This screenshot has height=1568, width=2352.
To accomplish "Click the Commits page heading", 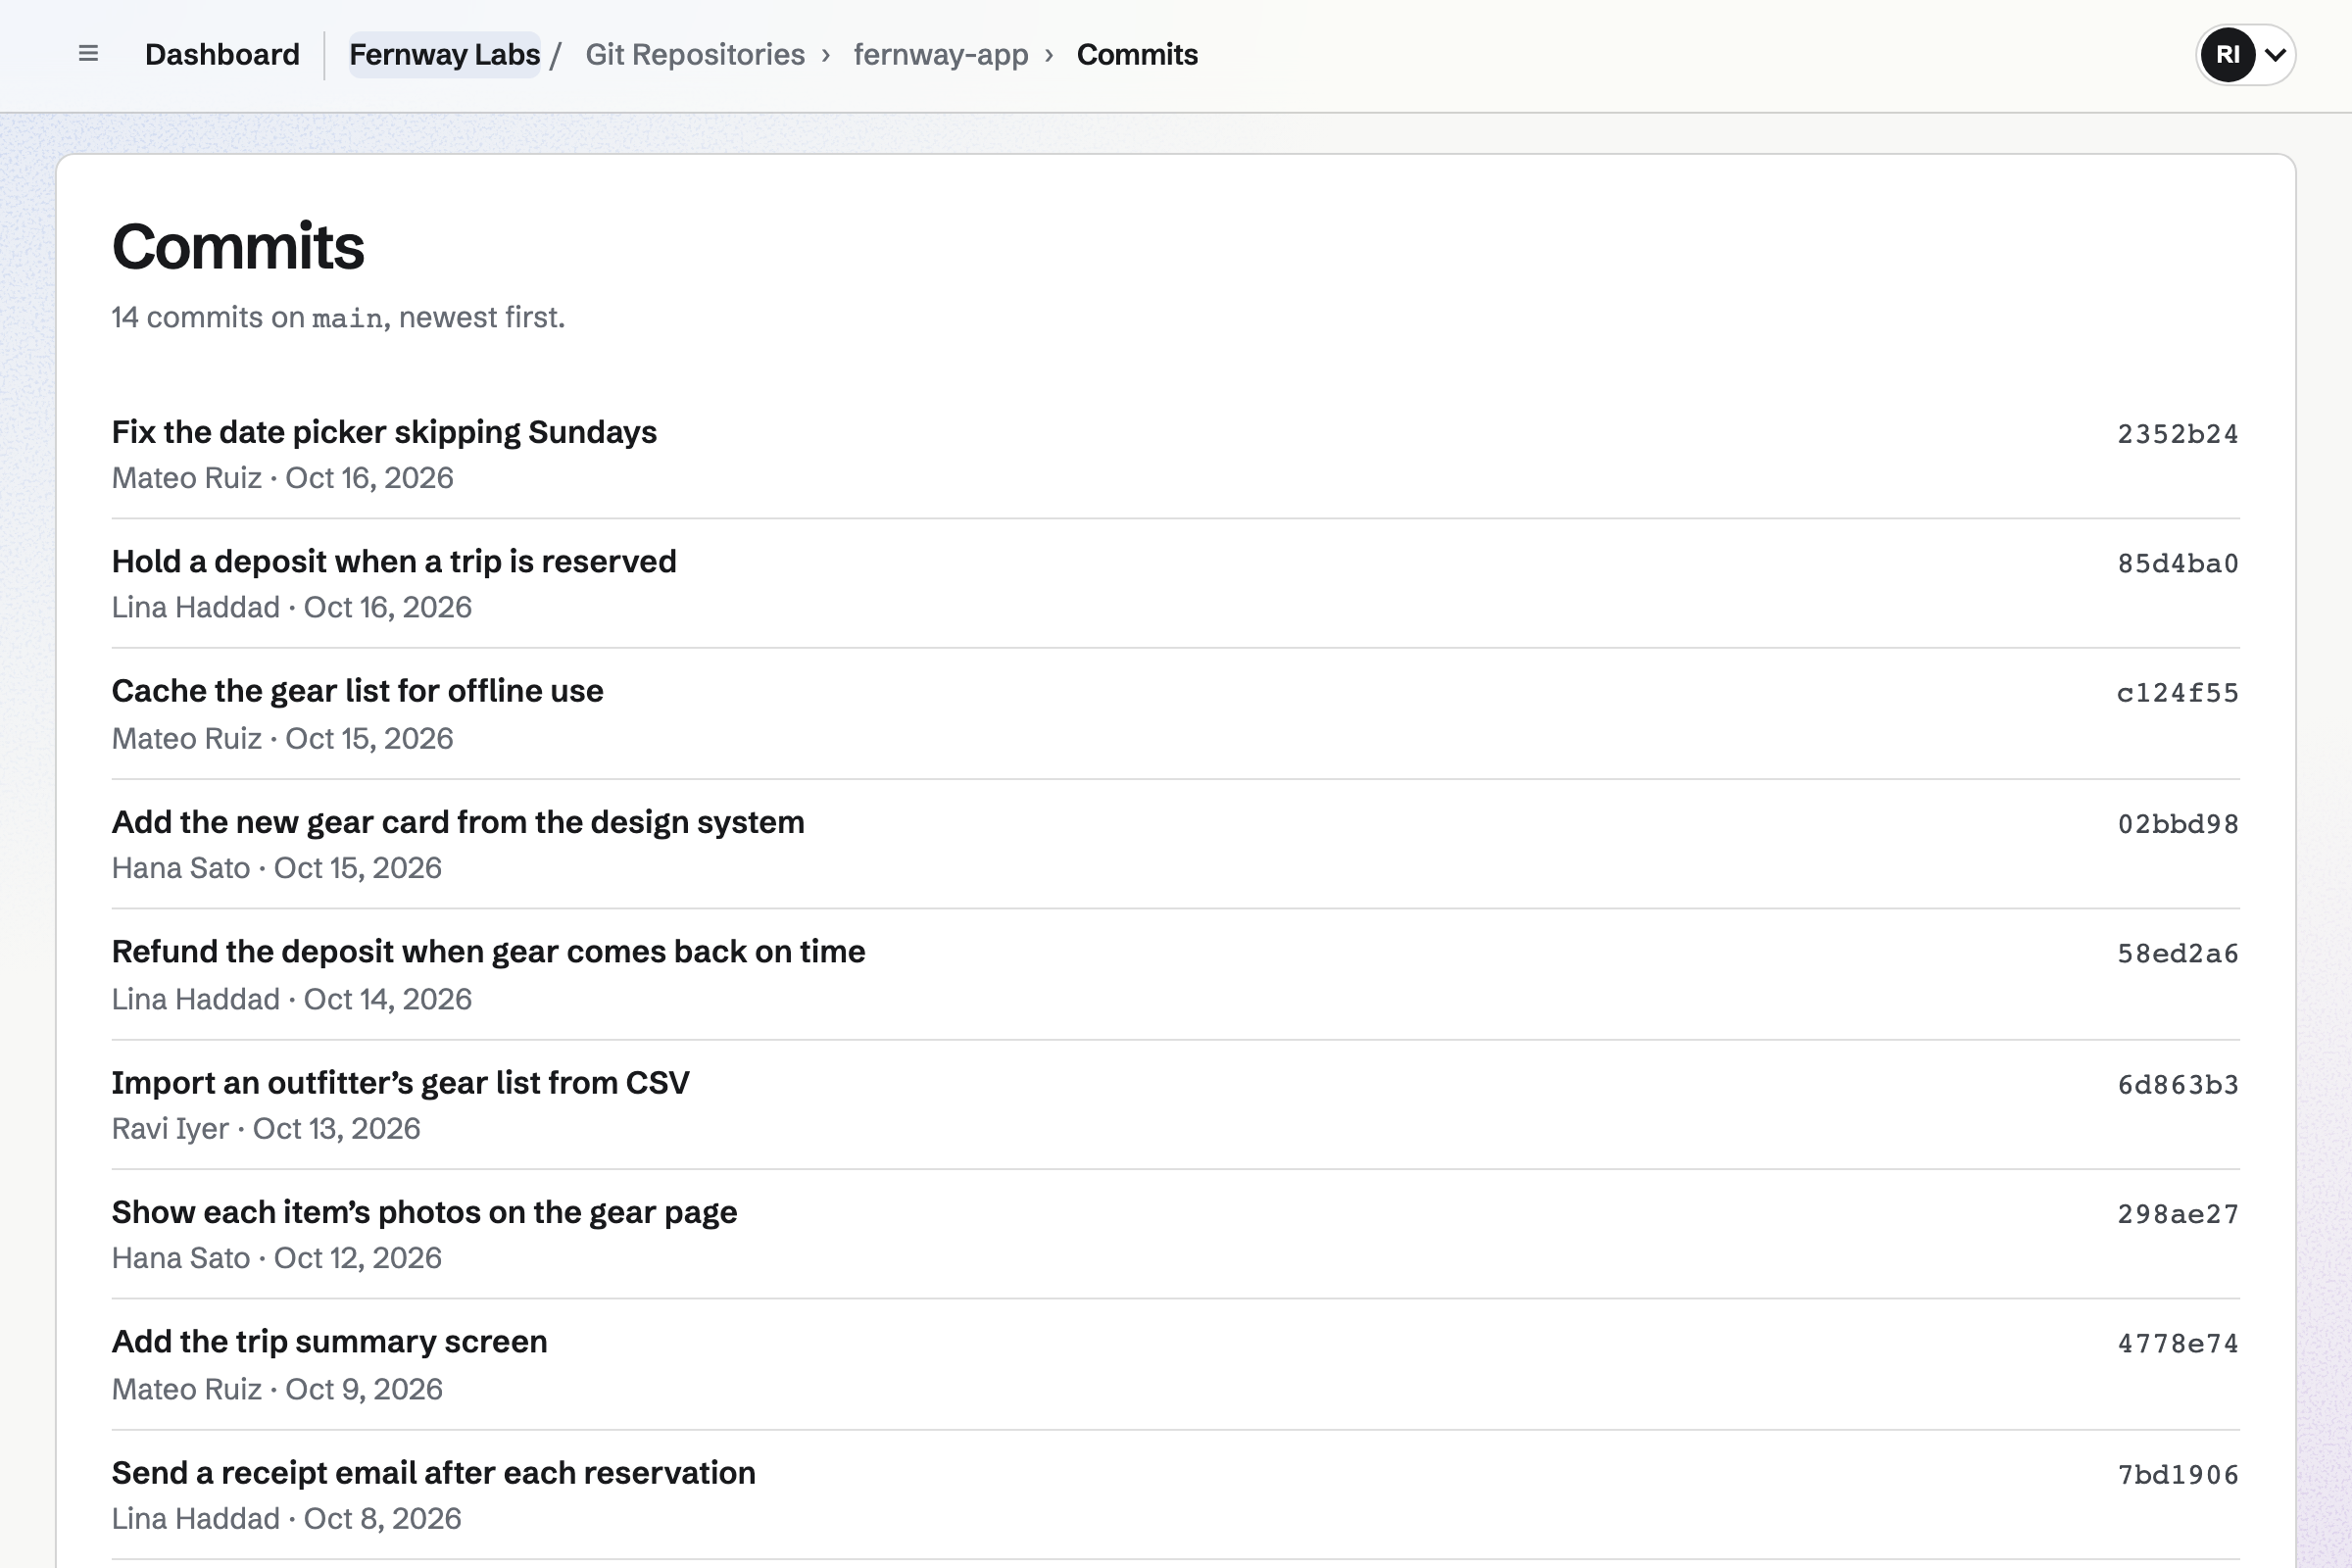I will pos(238,246).
